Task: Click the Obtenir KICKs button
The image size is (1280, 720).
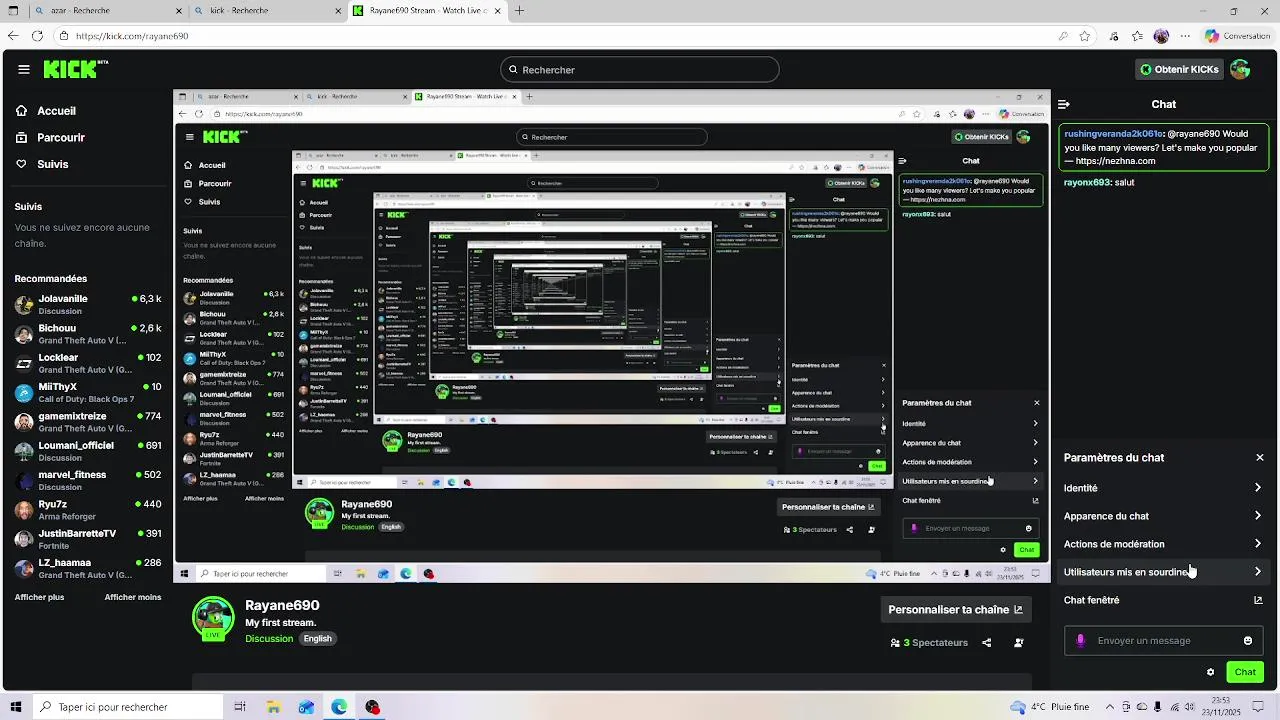Action: pyautogui.click(x=1179, y=70)
